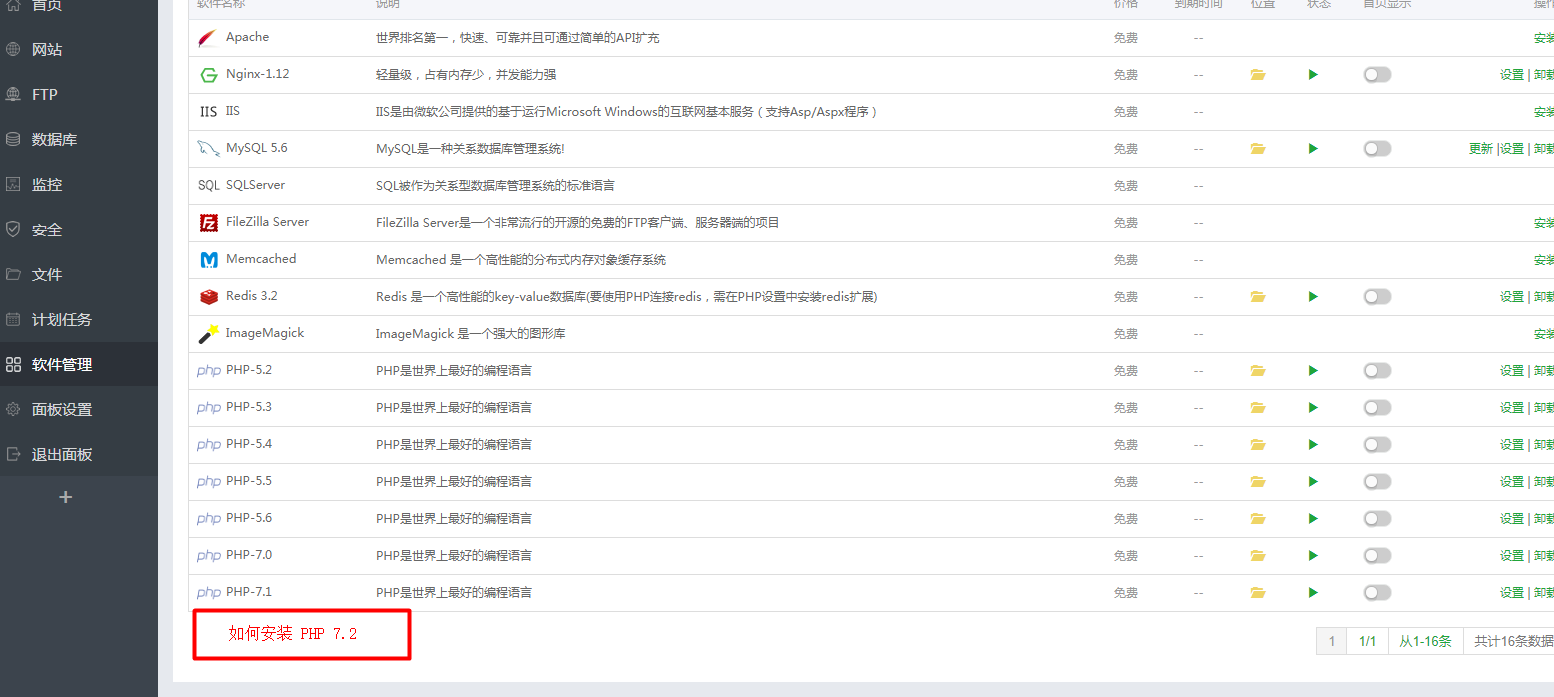The image size is (1554, 697).
Task: Click the green status arrow for PHP-5.2
Action: pos(1313,371)
